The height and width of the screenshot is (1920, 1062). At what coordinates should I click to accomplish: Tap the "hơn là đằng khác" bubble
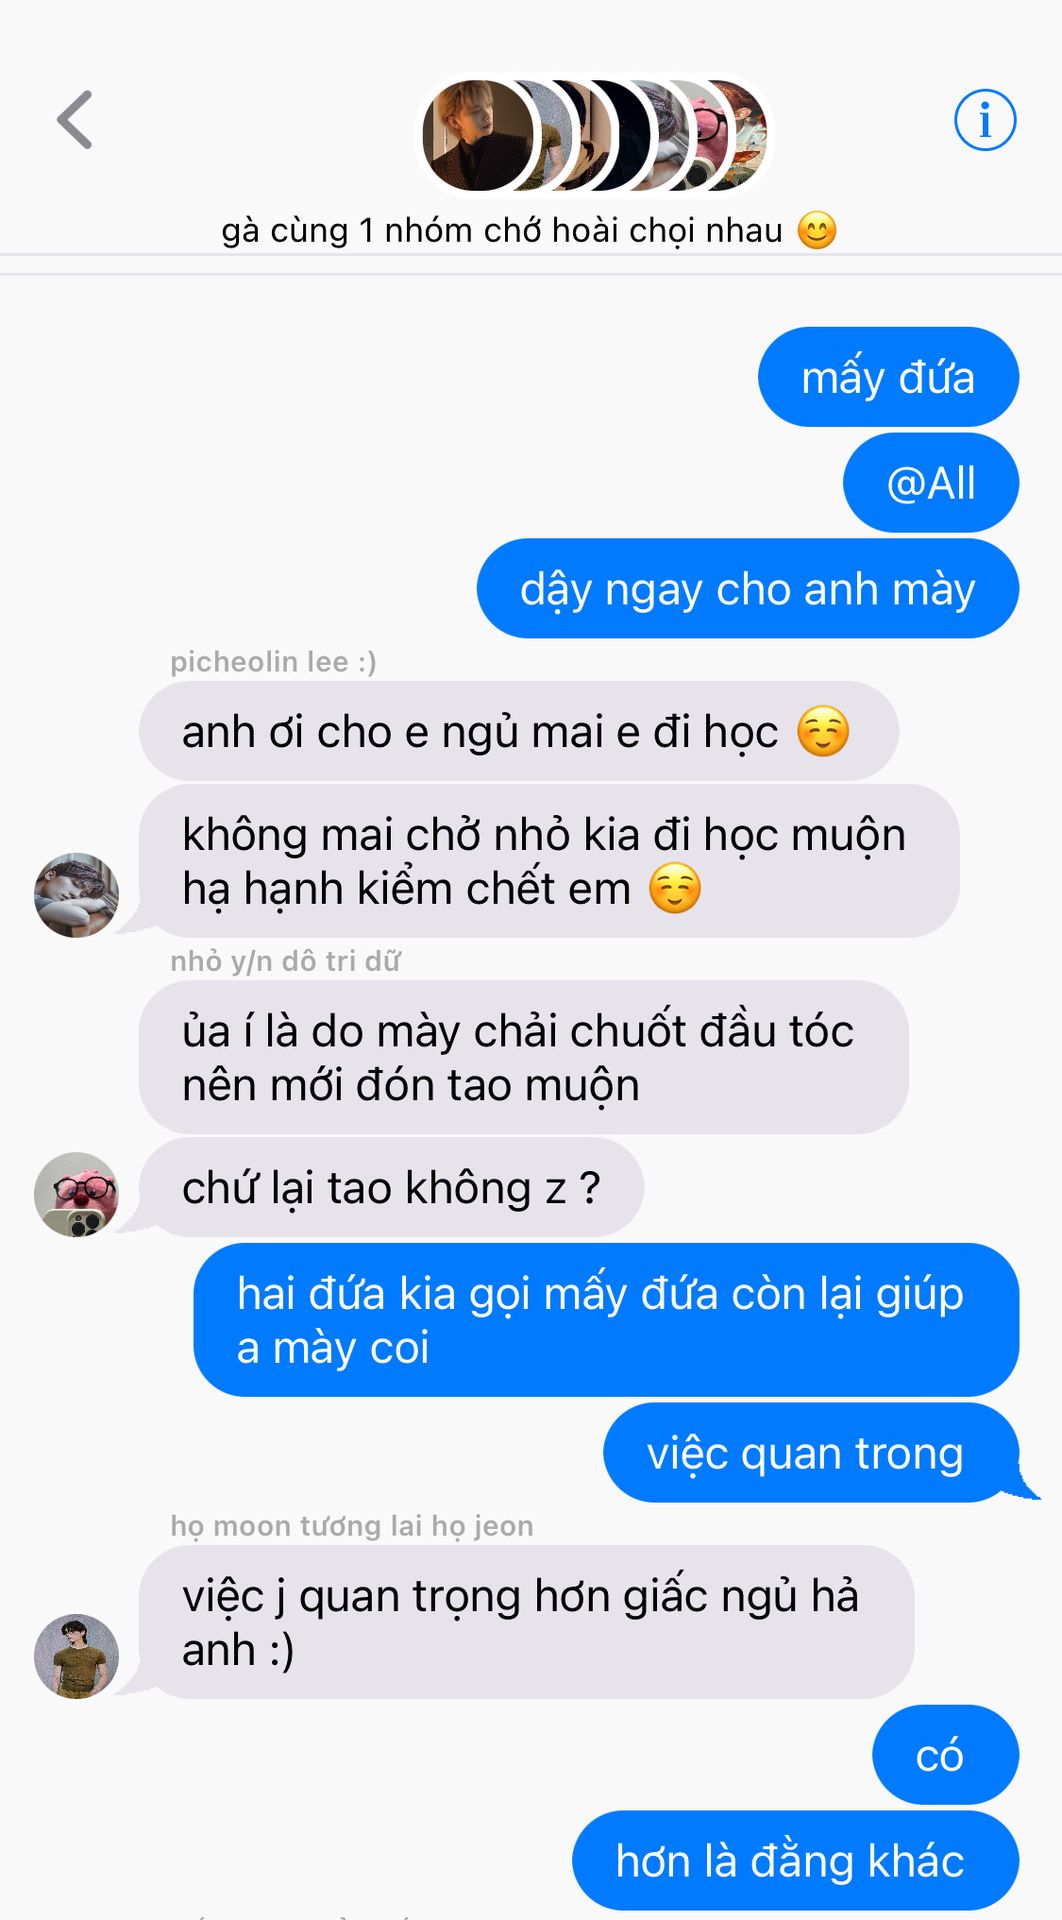(795, 1861)
